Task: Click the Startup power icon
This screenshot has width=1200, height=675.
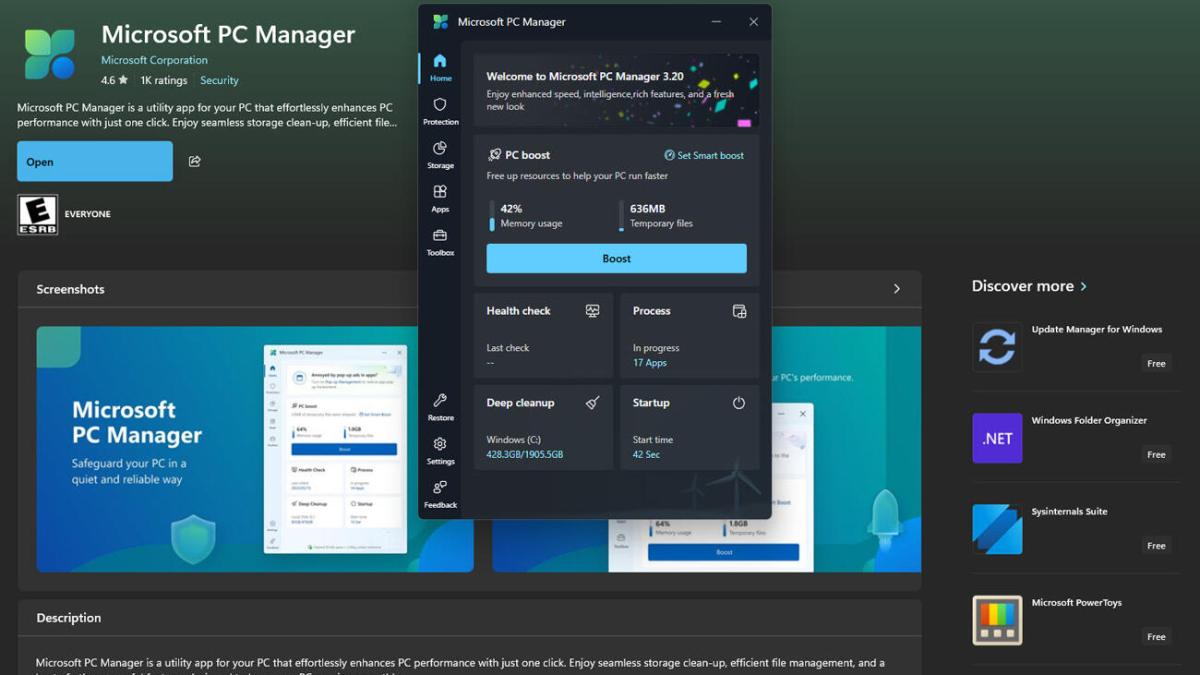Action: [x=739, y=403]
